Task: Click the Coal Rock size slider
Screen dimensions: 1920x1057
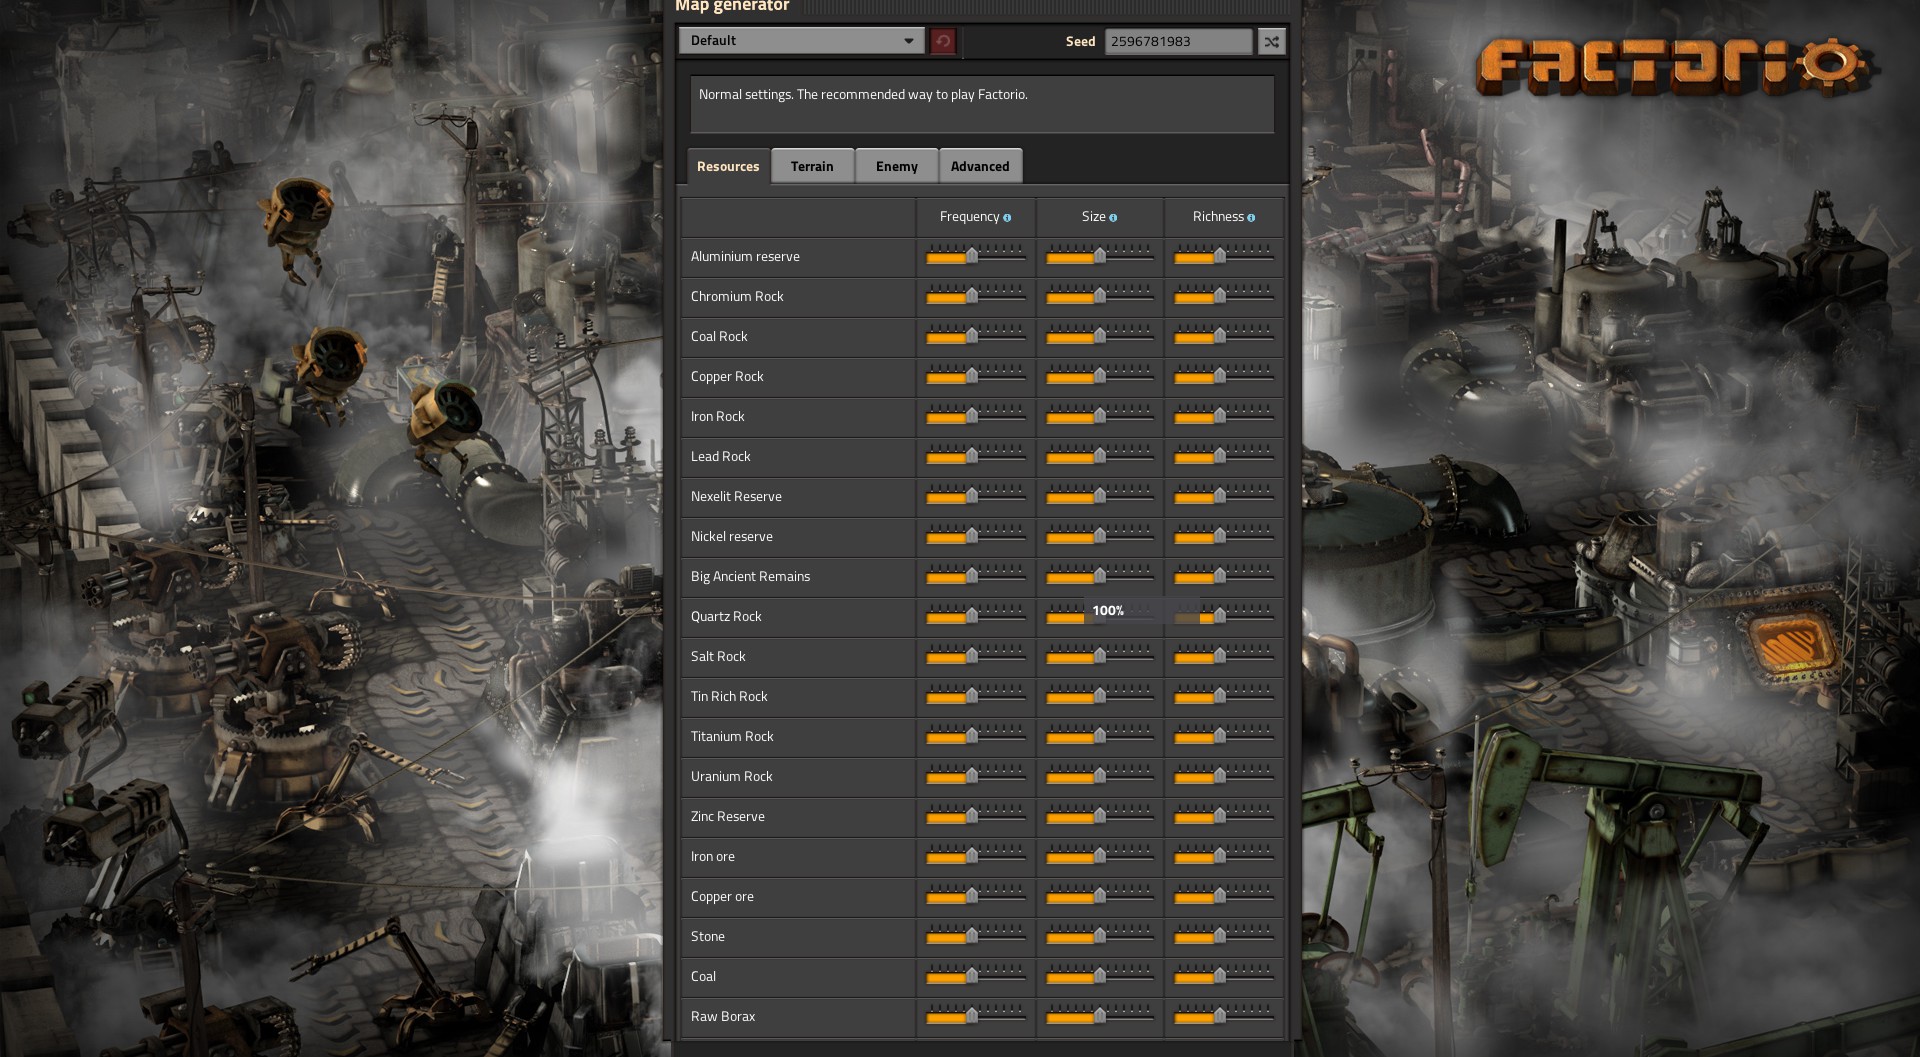Action: (x=1100, y=337)
